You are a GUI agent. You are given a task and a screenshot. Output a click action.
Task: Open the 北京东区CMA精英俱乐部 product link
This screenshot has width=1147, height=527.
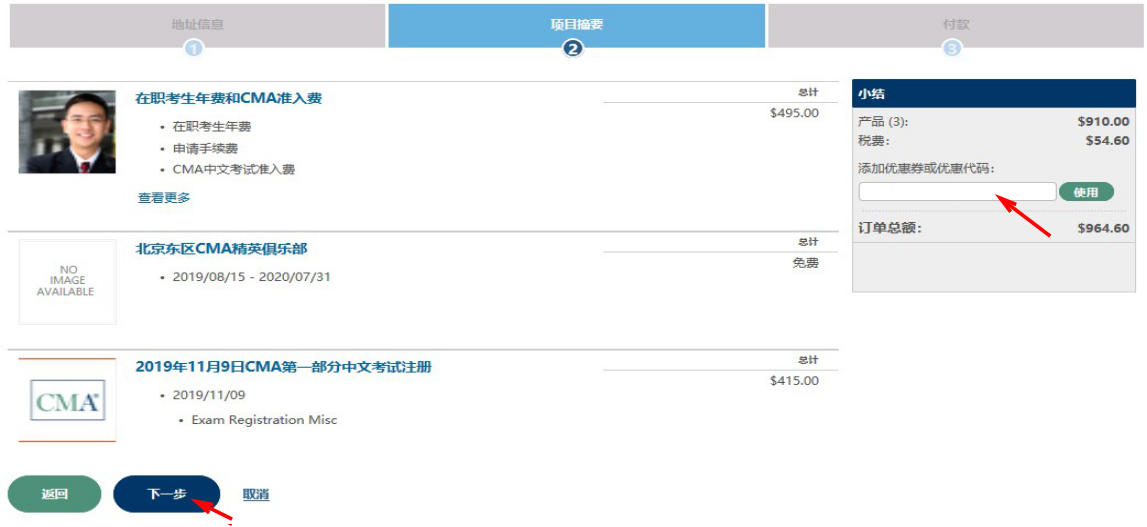click(221, 248)
